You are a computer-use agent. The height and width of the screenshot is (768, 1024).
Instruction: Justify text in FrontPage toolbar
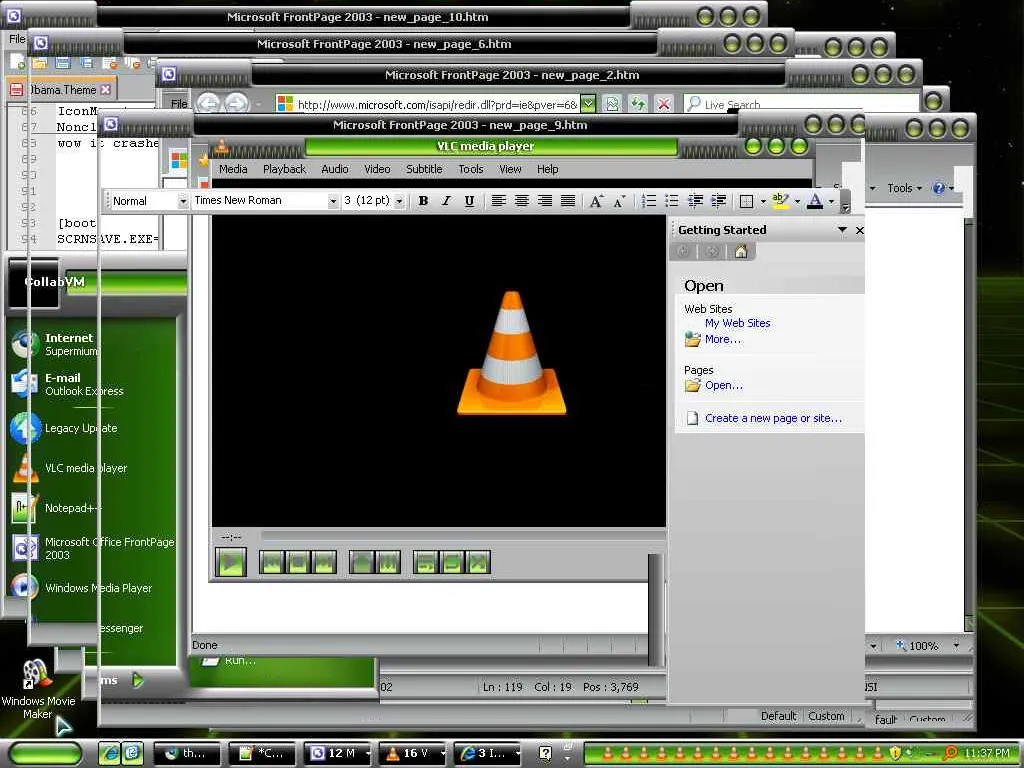(568, 200)
